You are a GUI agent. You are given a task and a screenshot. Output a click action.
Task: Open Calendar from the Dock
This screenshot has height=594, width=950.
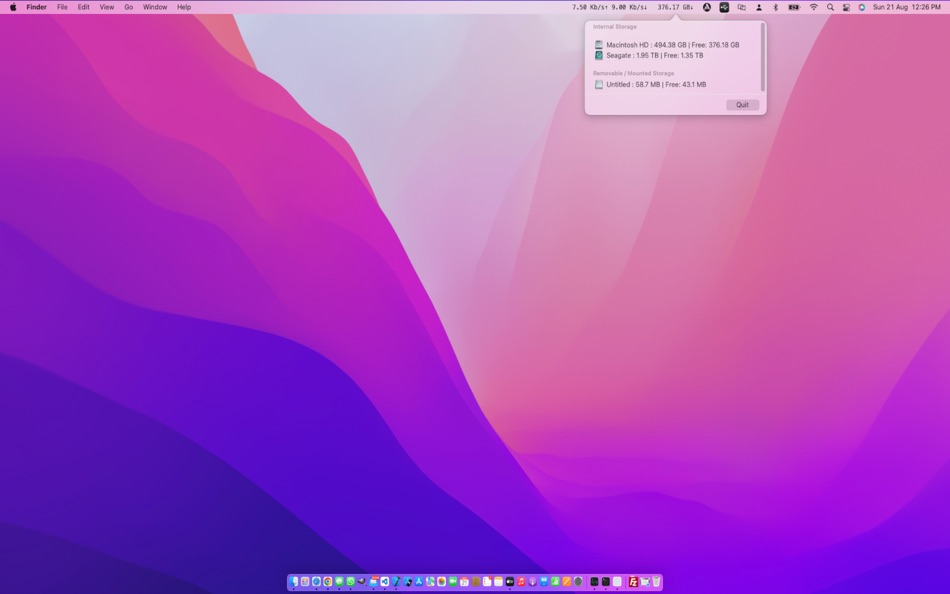[464, 581]
